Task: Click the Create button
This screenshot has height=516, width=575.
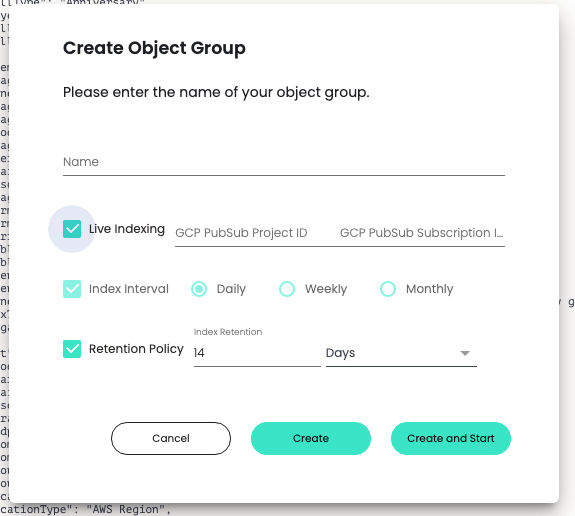Action: click(311, 438)
